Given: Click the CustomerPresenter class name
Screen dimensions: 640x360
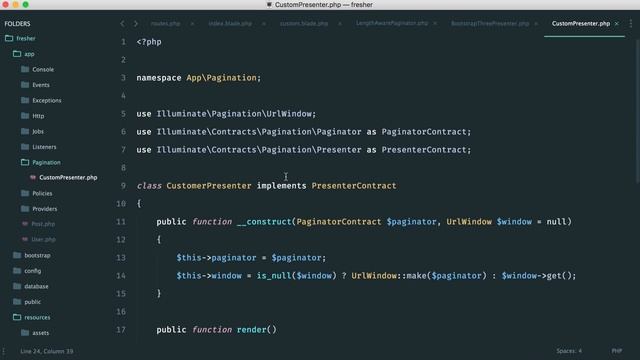Looking at the screenshot, I should click(209, 186).
